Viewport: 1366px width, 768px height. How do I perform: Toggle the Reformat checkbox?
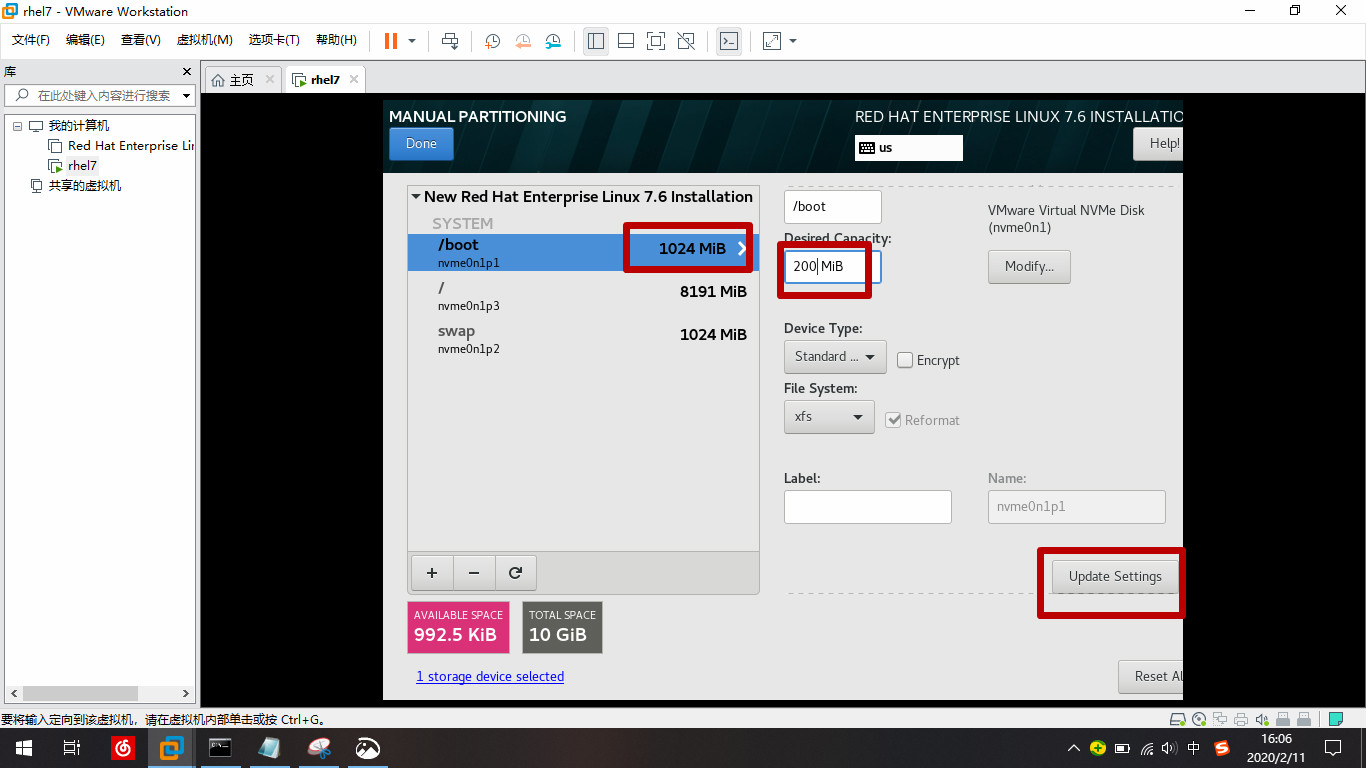coord(894,420)
